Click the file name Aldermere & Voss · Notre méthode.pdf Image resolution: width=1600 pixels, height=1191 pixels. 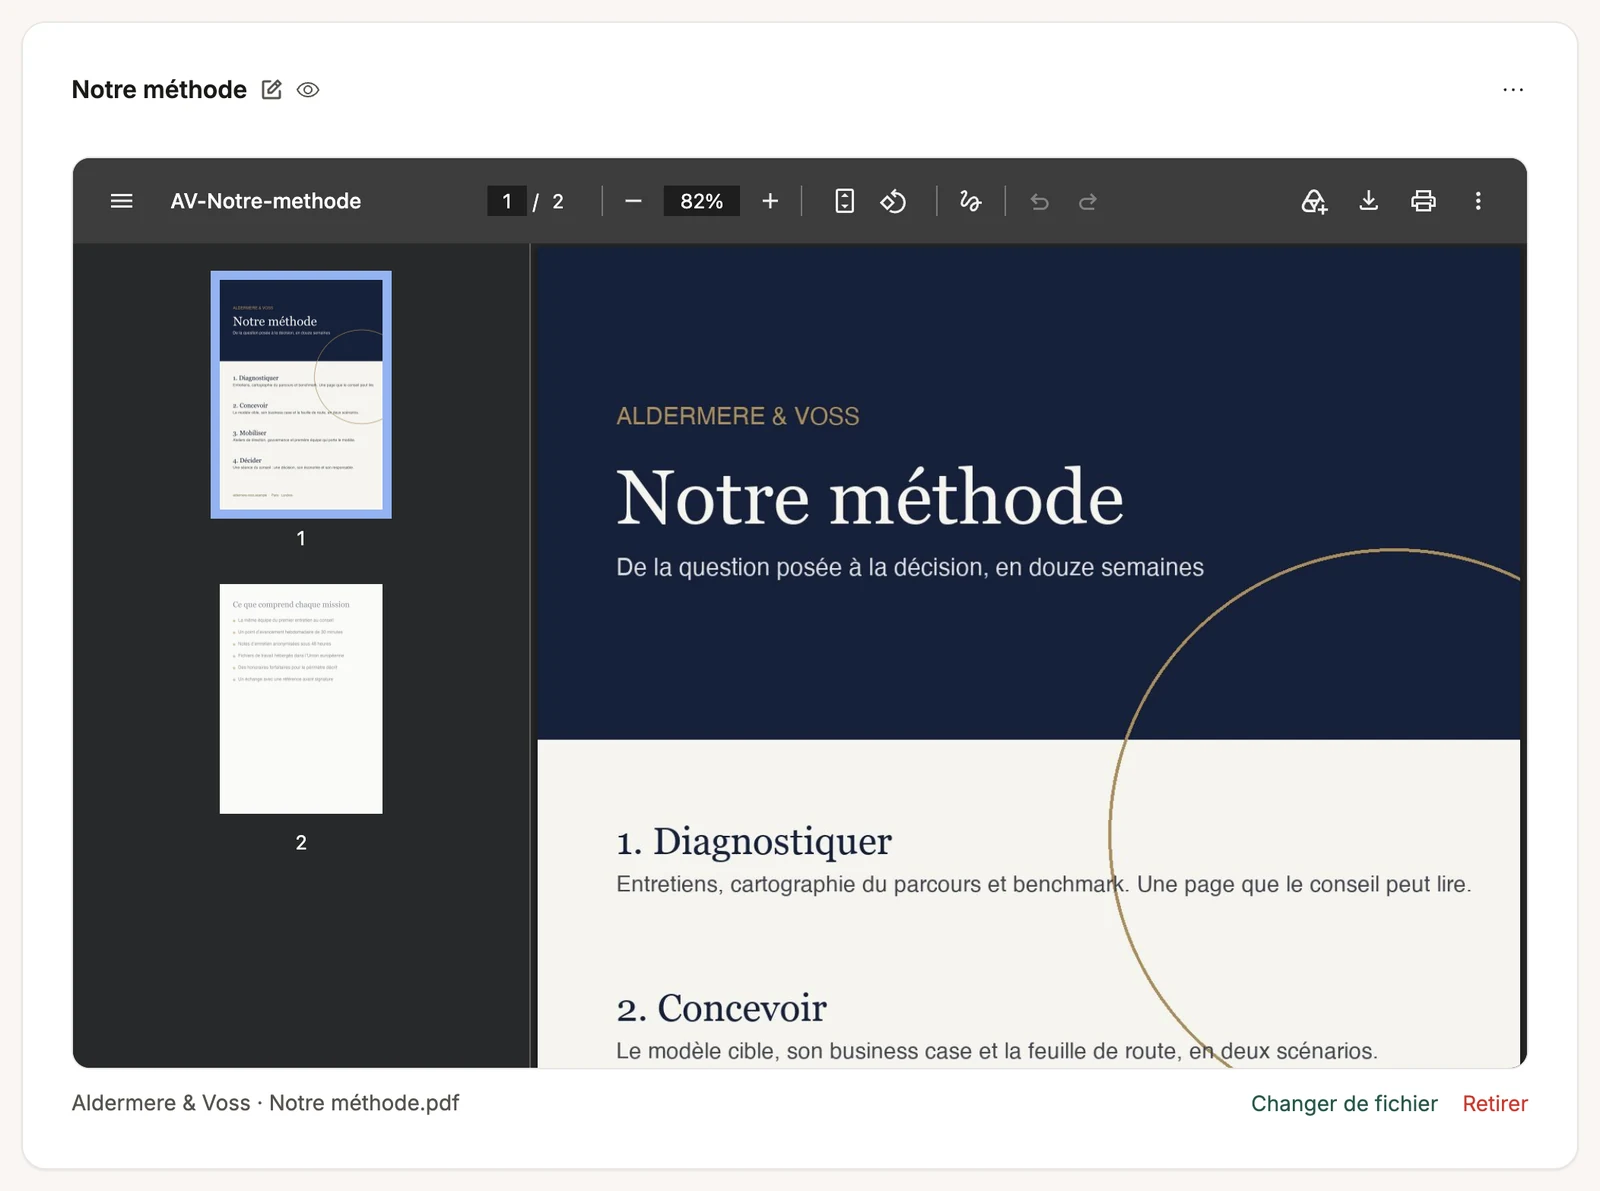point(265,1103)
